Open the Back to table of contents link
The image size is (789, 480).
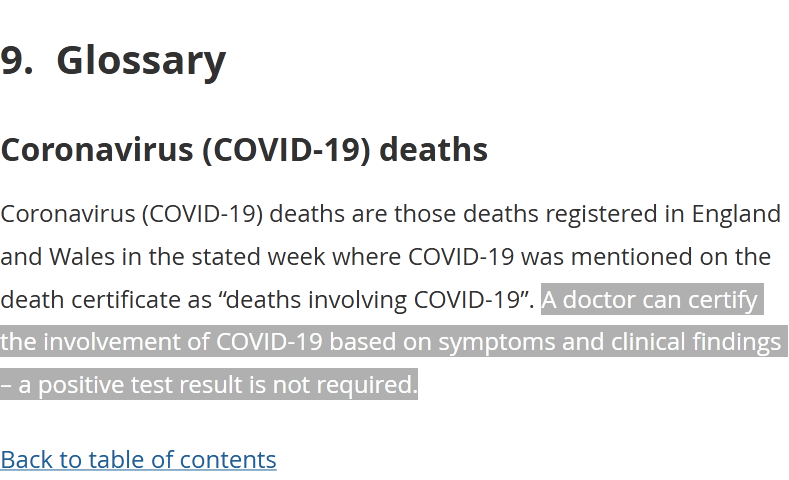click(x=138, y=459)
